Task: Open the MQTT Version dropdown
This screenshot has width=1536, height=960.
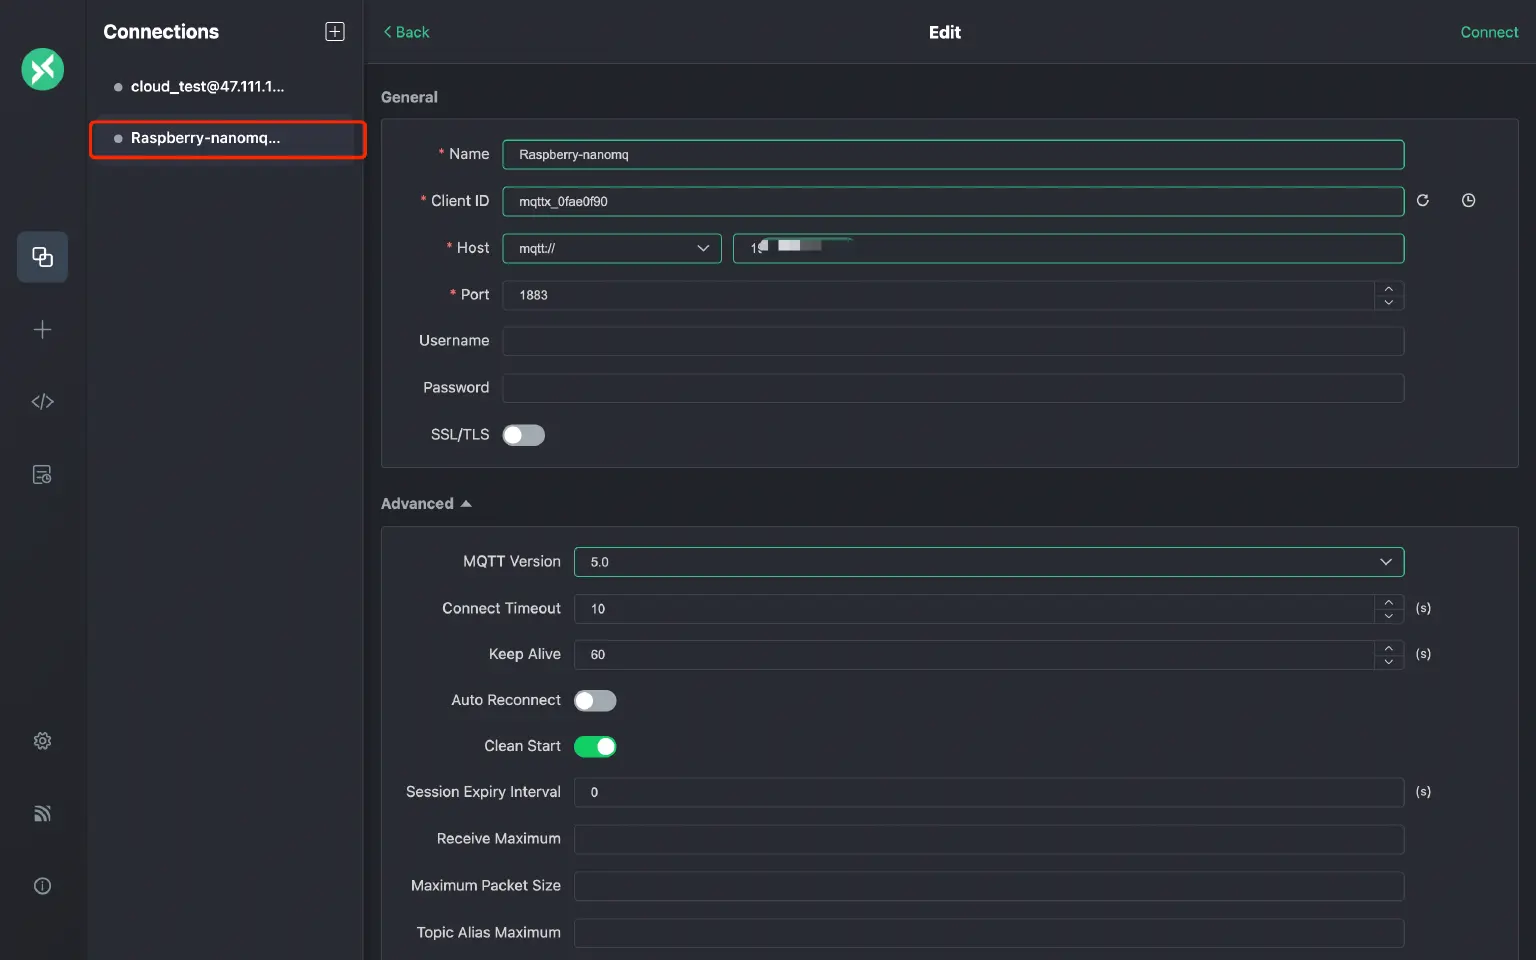Action: coord(988,561)
